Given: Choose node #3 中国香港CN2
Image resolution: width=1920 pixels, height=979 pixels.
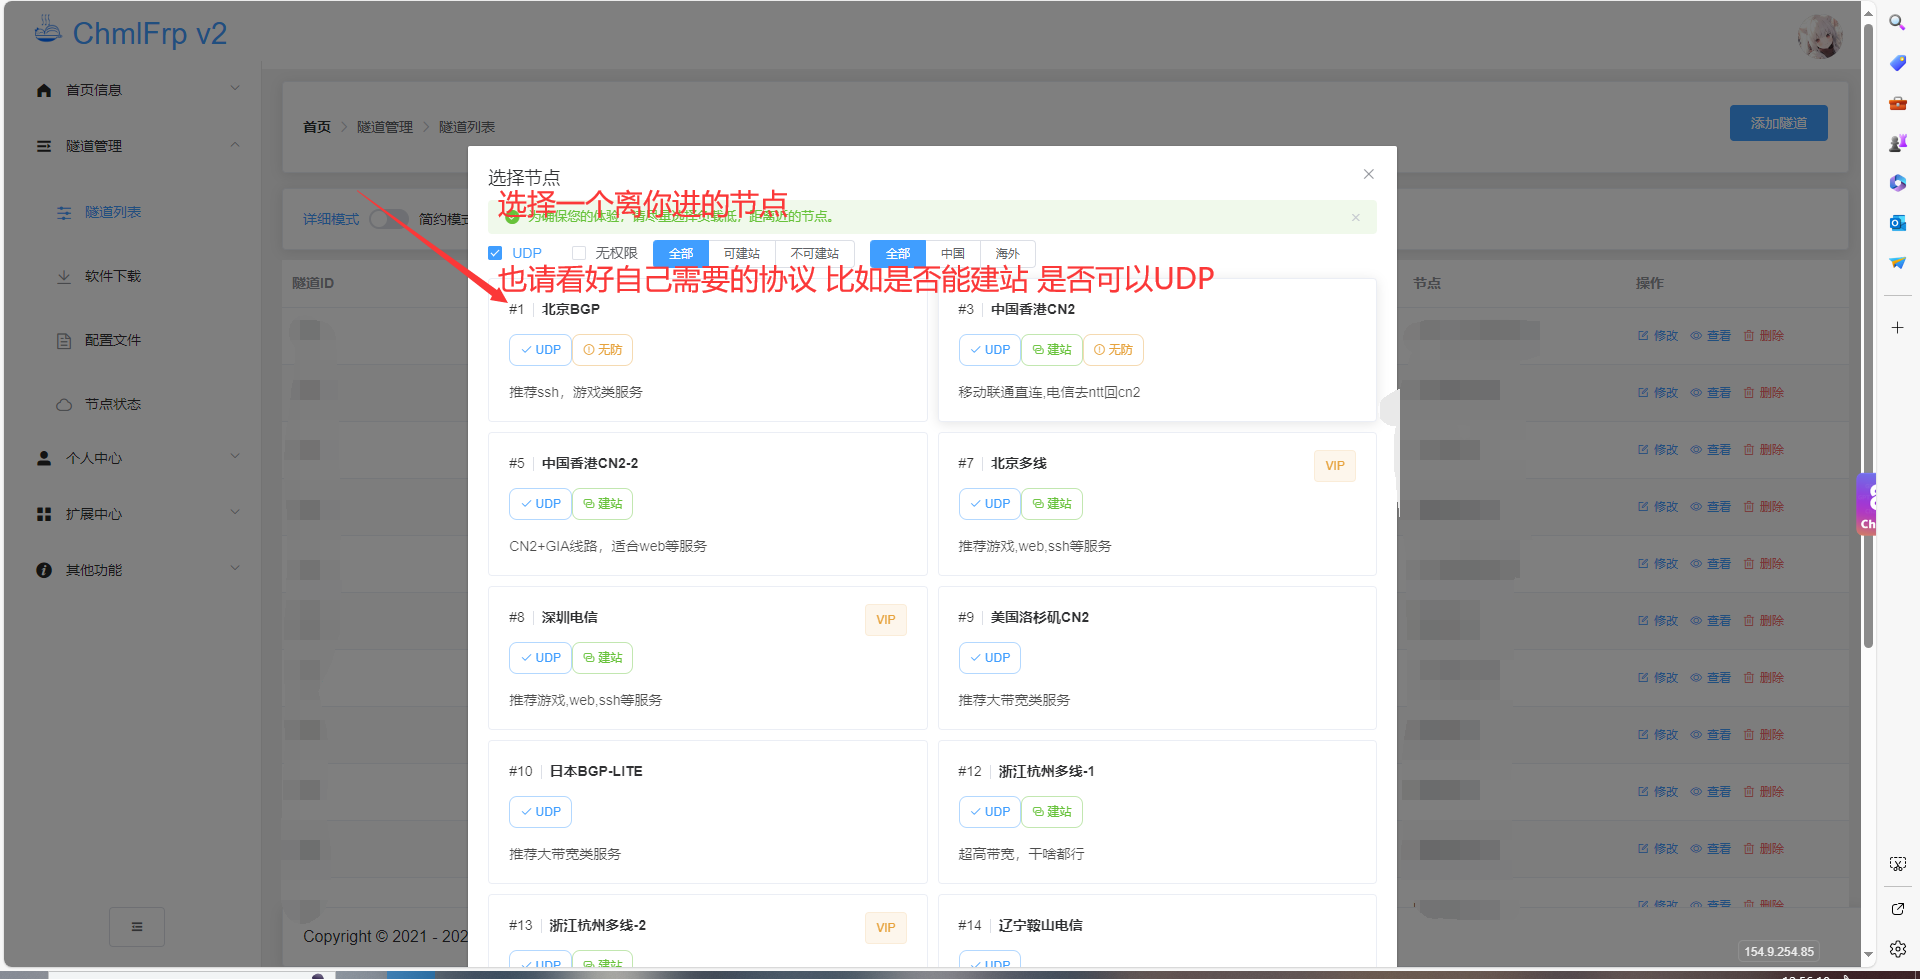Looking at the screenshot, I should pos(1158,350).
